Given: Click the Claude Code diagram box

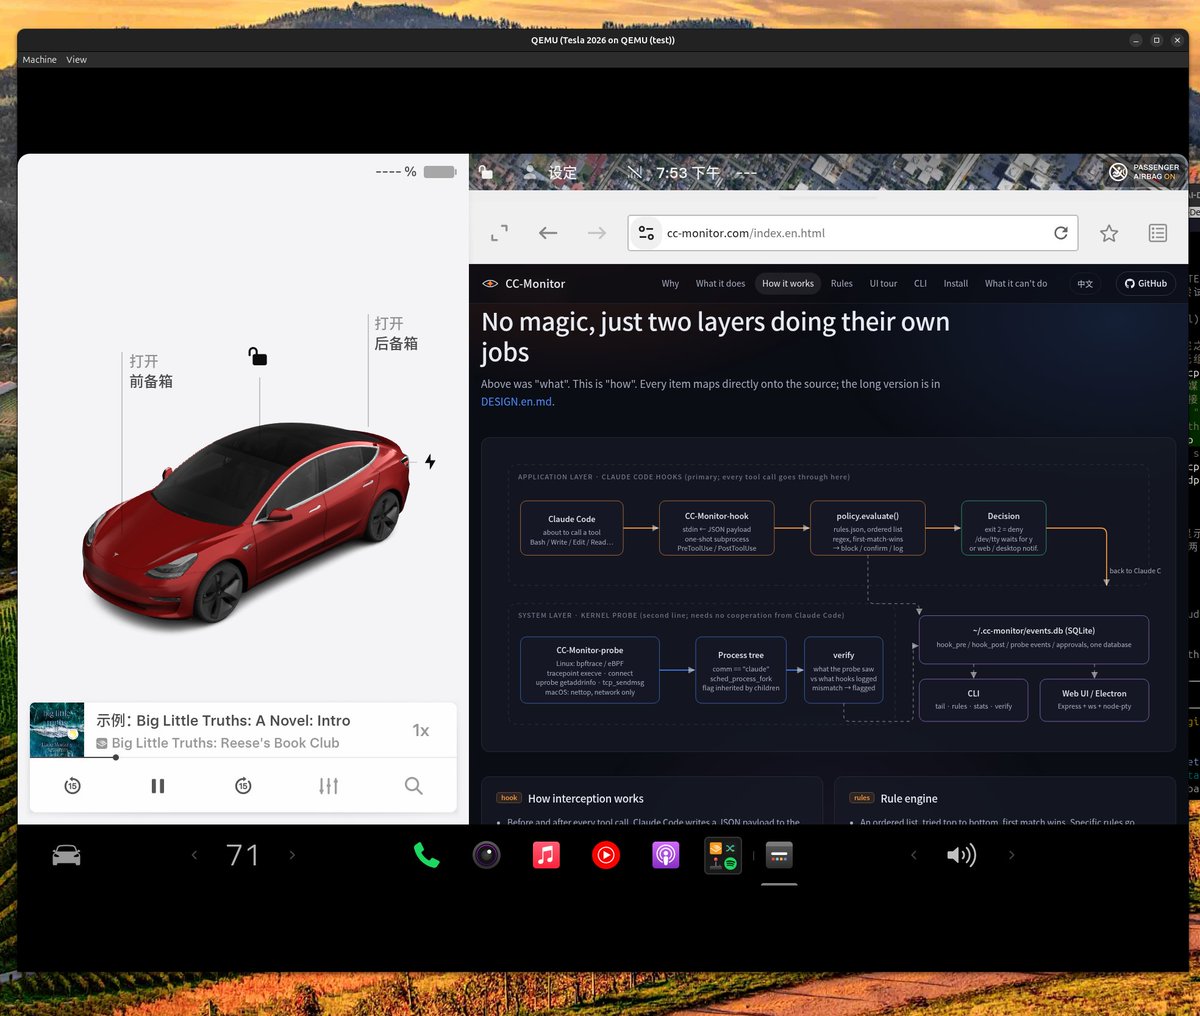Looking at the screenshot, I should (572, 529).
